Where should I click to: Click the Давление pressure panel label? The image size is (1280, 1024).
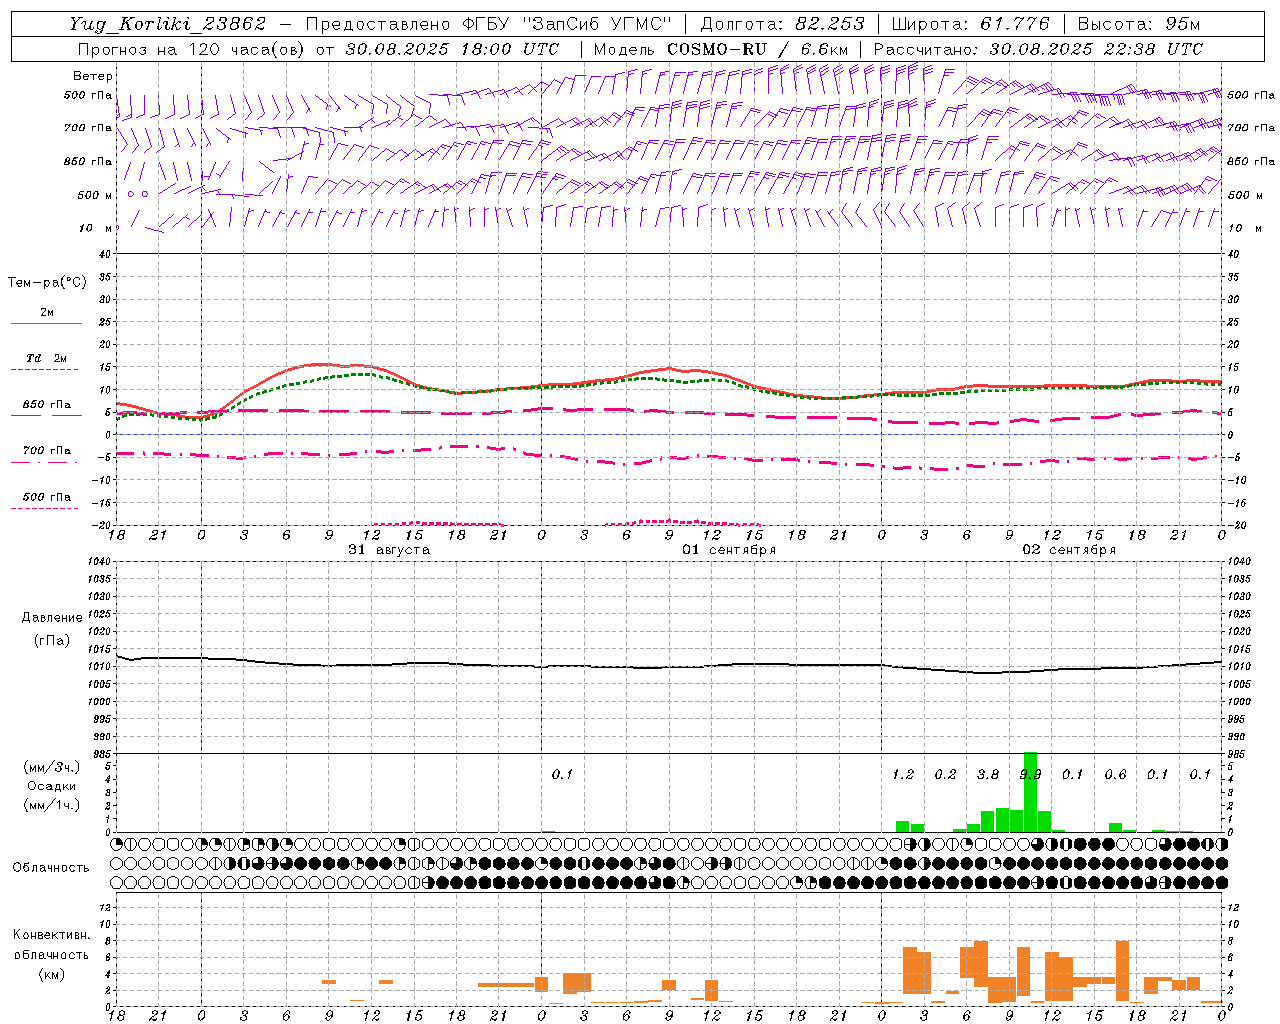pyautogui.click(x=52, y=618)
